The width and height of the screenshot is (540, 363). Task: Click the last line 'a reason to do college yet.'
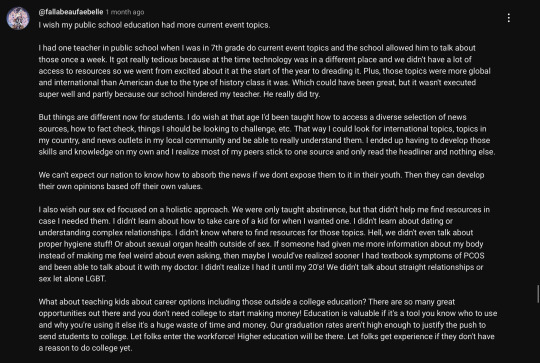point(85,348)
